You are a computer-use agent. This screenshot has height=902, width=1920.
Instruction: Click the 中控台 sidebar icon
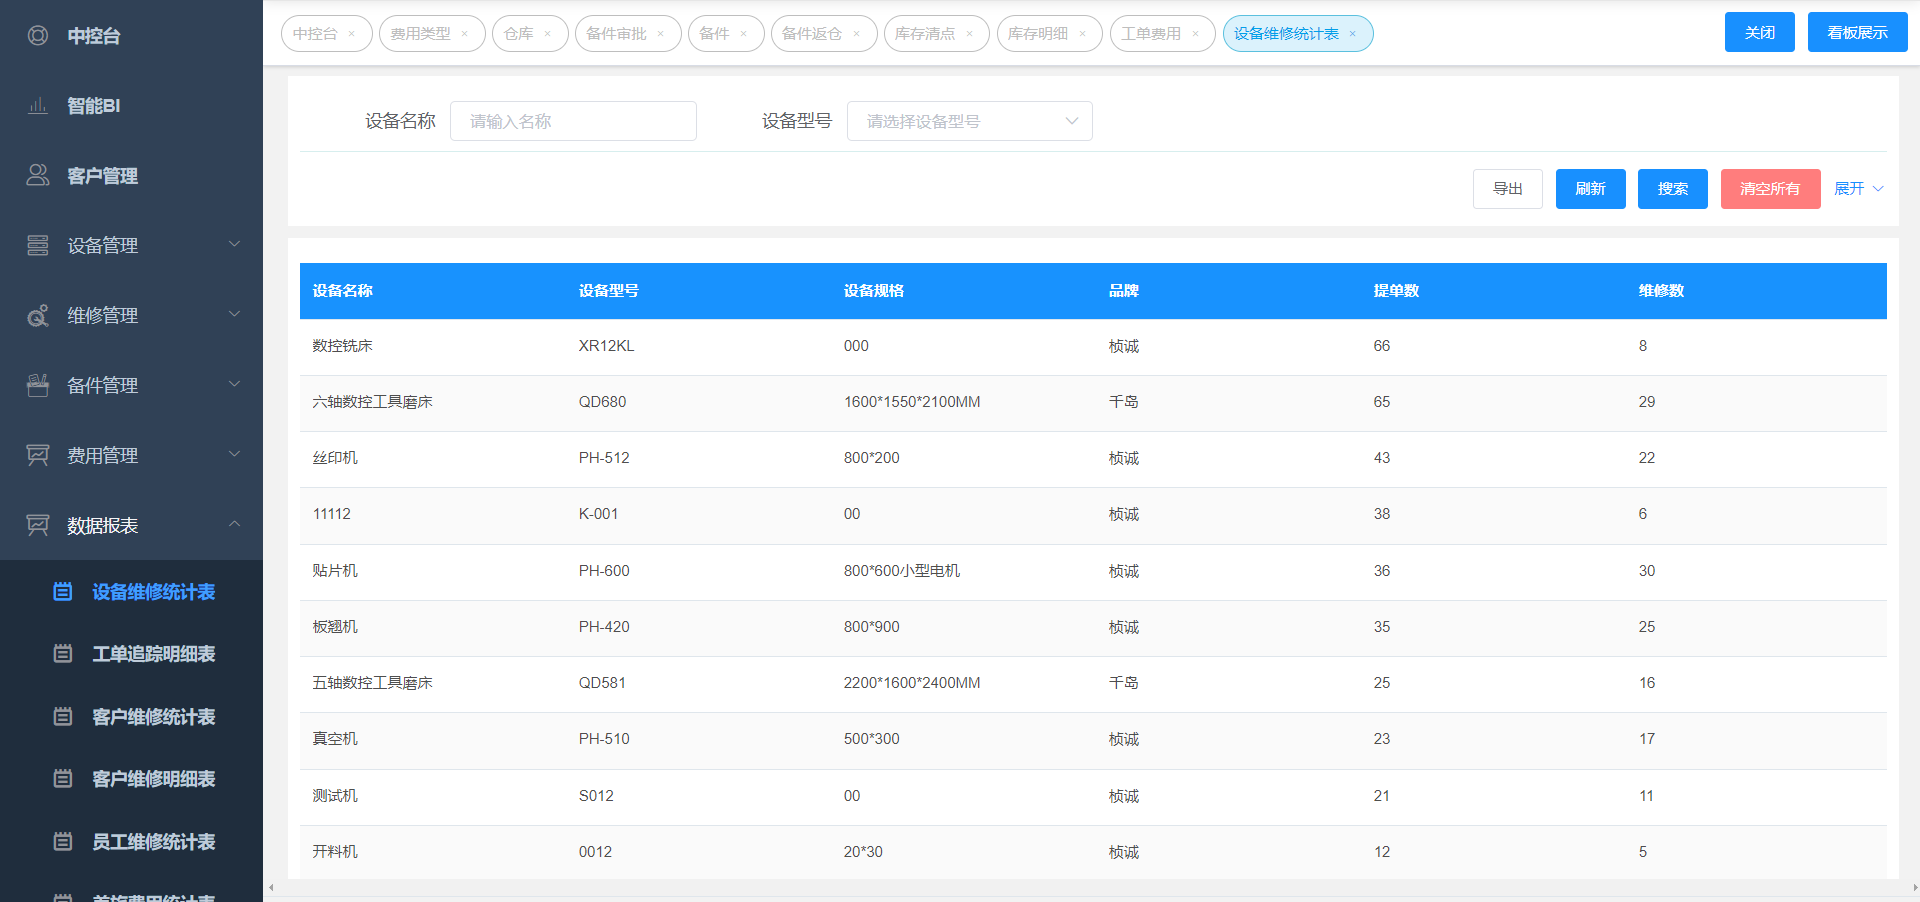coord(38,36)
